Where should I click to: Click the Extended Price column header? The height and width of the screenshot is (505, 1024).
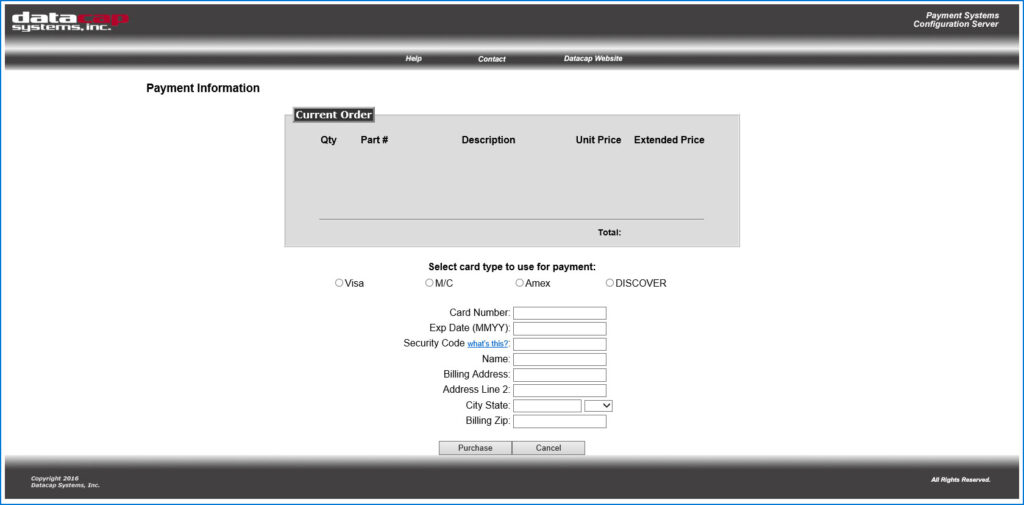669,140
